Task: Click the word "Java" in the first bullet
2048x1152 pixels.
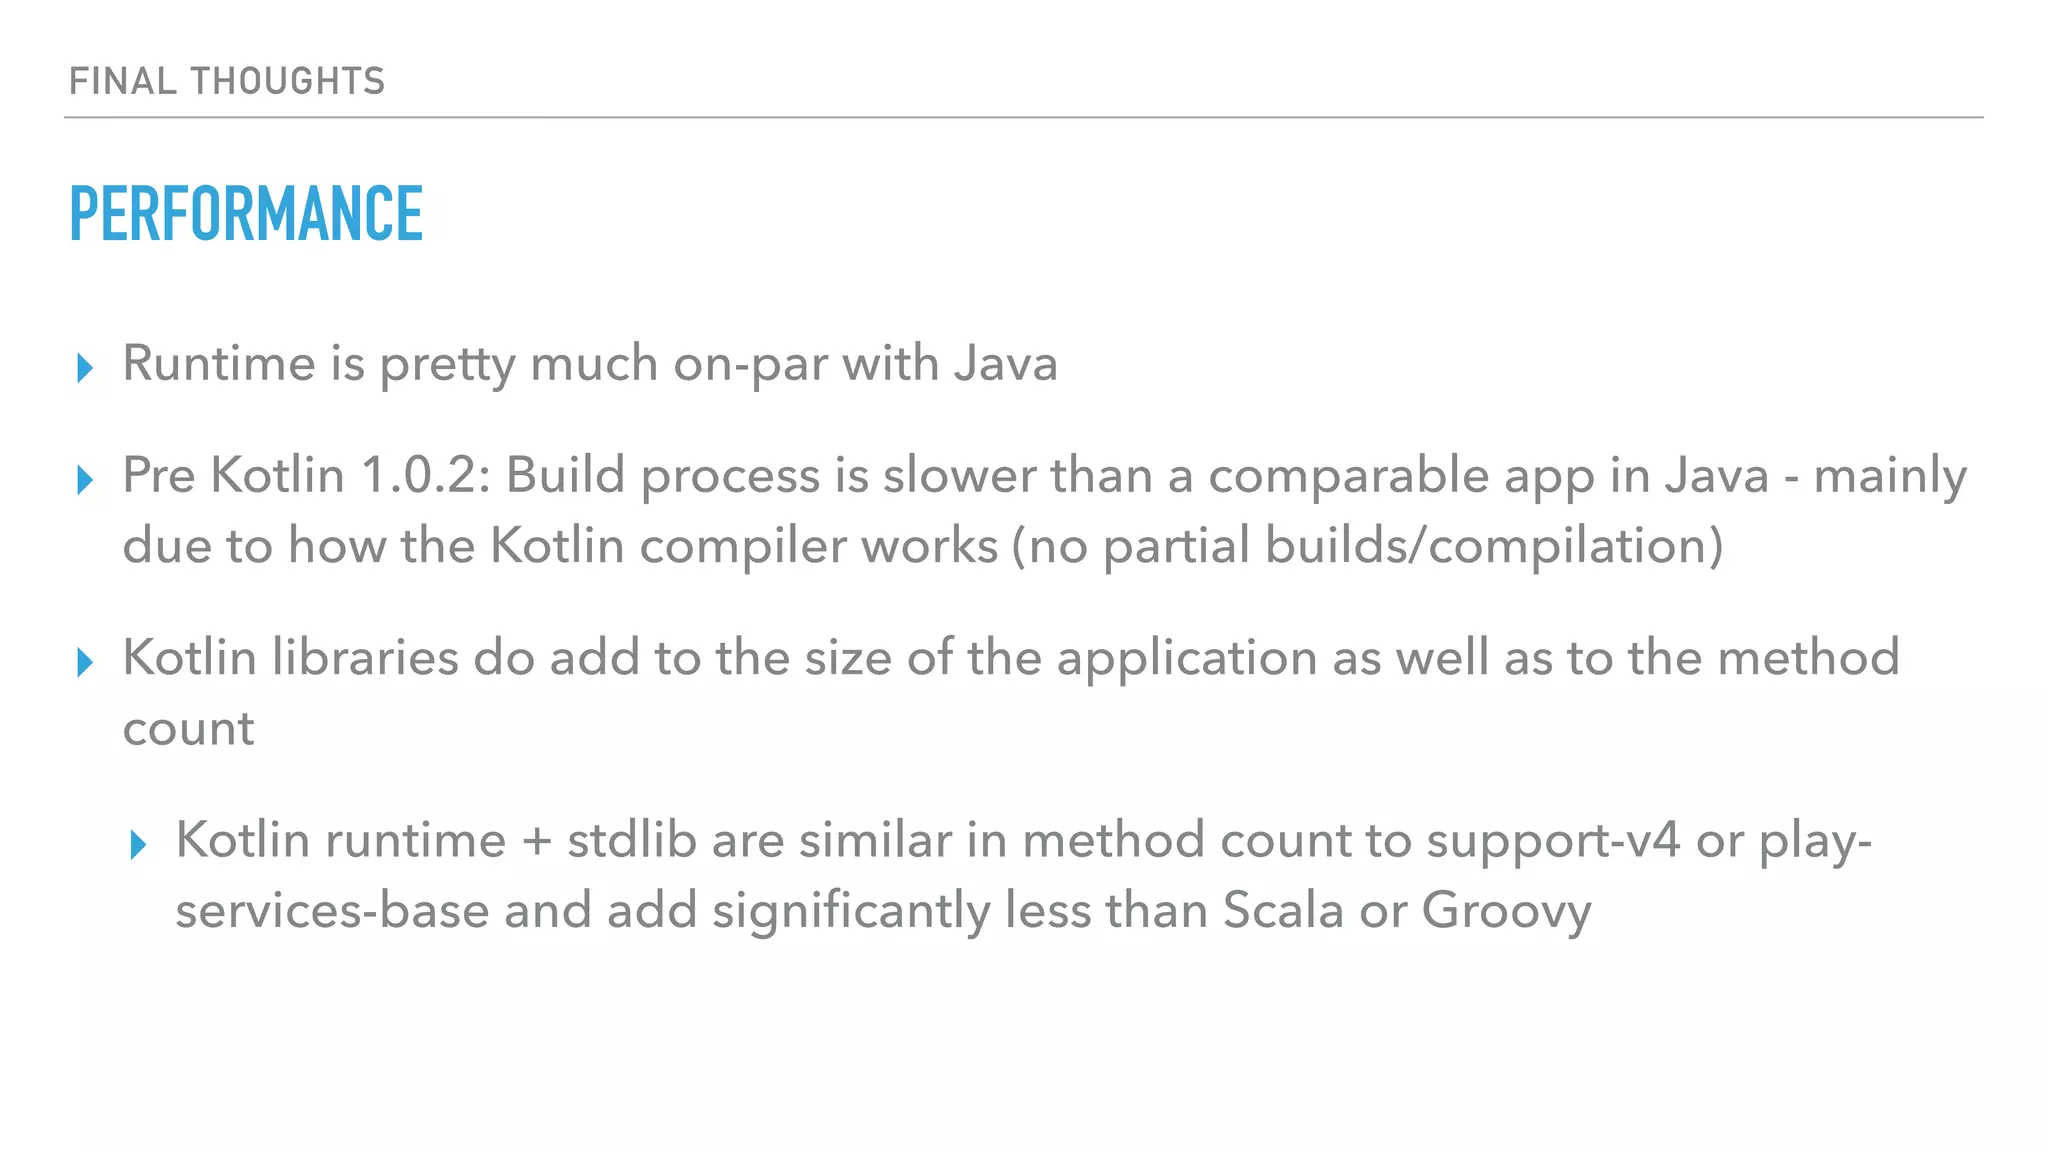Action: (x=1005, y=363)
